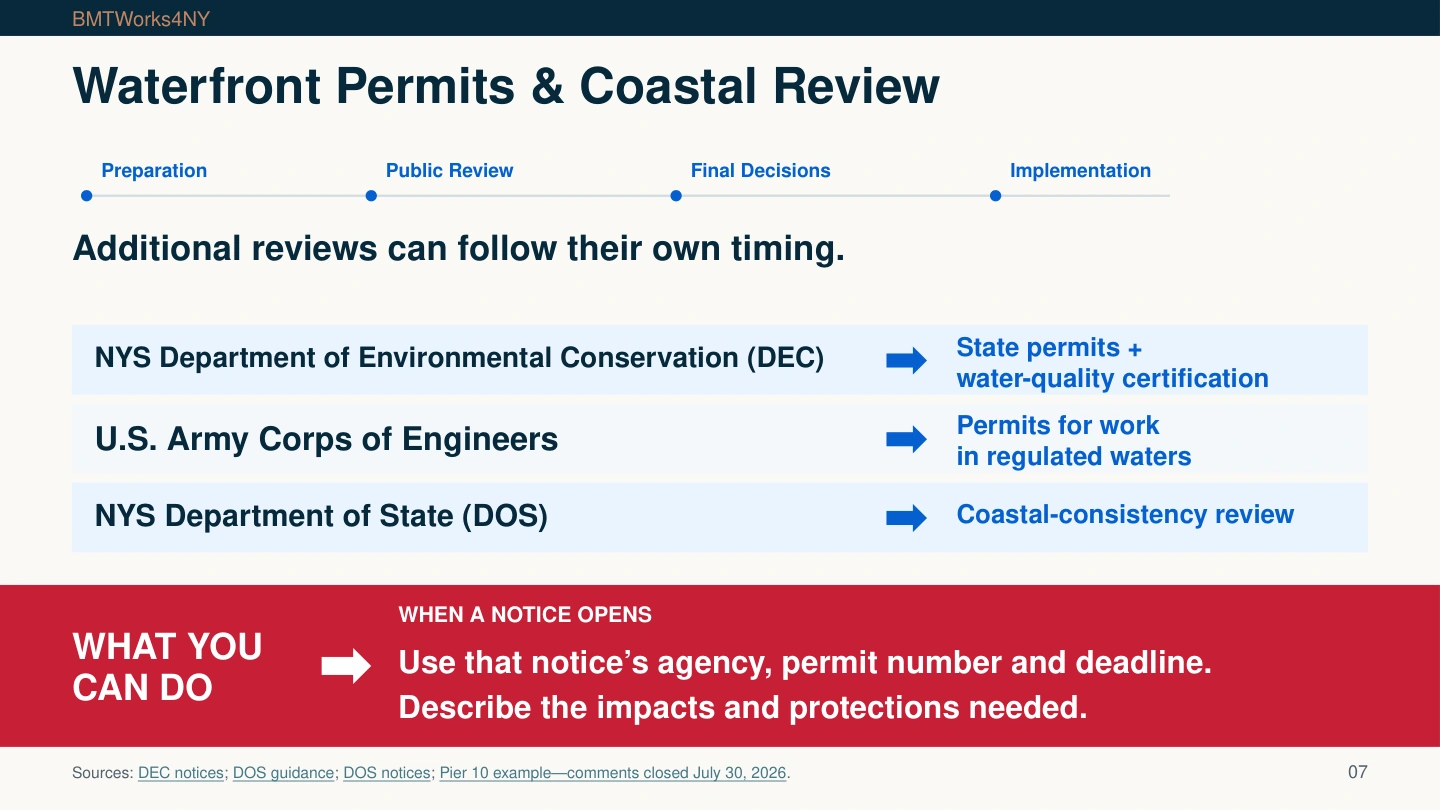Click 'Additional reviews can follow their own timing.'
The width and height of the screenshot is (1440, 810).
[x=459, y=248]
